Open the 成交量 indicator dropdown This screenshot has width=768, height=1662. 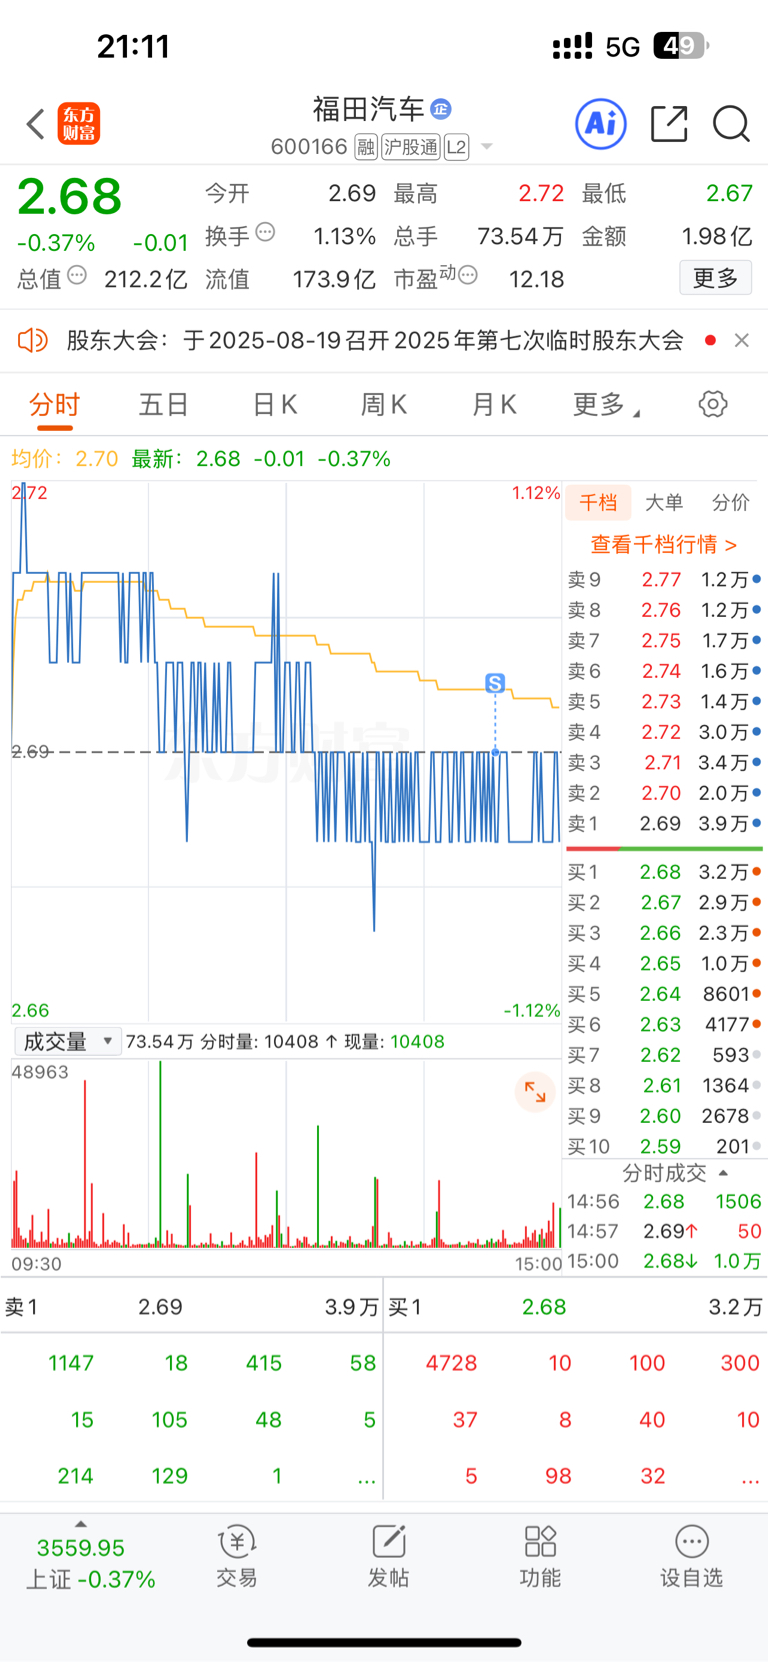point(67,1041)
